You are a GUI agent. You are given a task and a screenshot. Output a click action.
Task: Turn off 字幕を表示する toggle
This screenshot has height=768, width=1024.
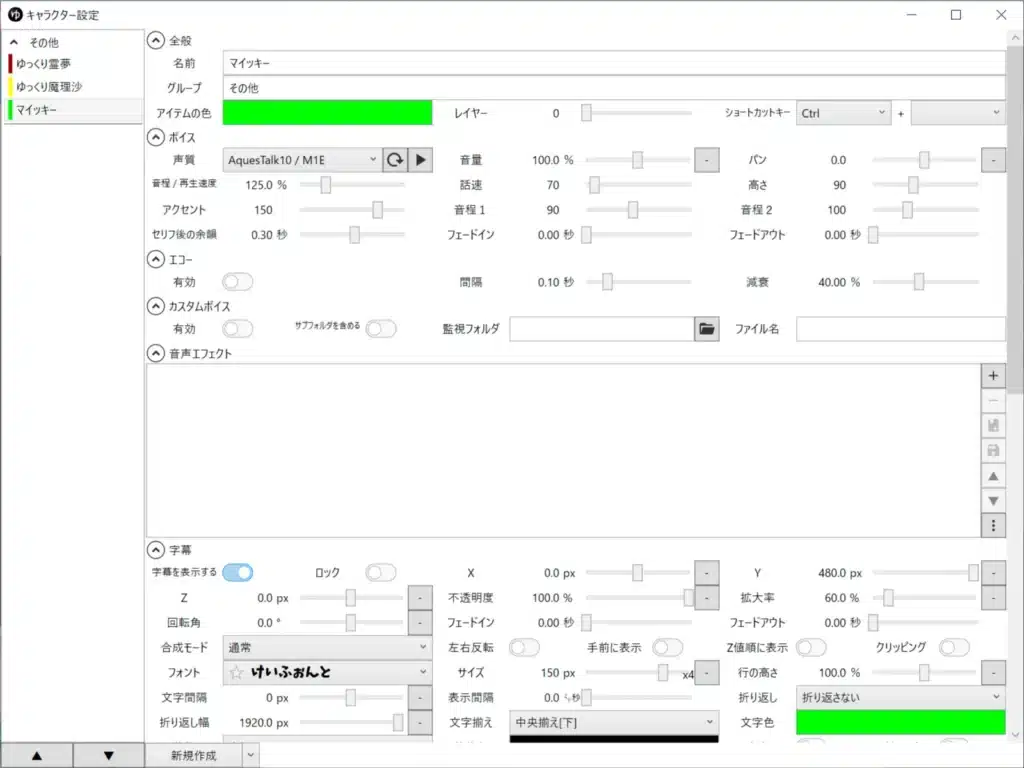[238, 573]
